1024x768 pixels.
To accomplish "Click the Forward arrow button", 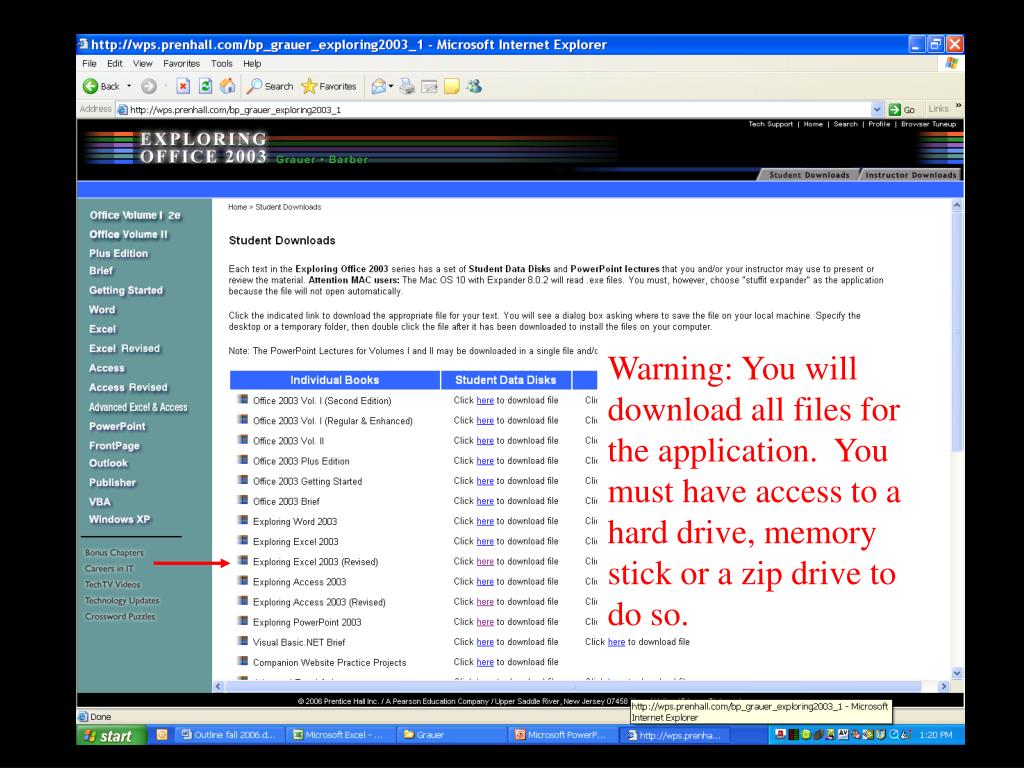I will pyautogui.click(x=149, y=86).
